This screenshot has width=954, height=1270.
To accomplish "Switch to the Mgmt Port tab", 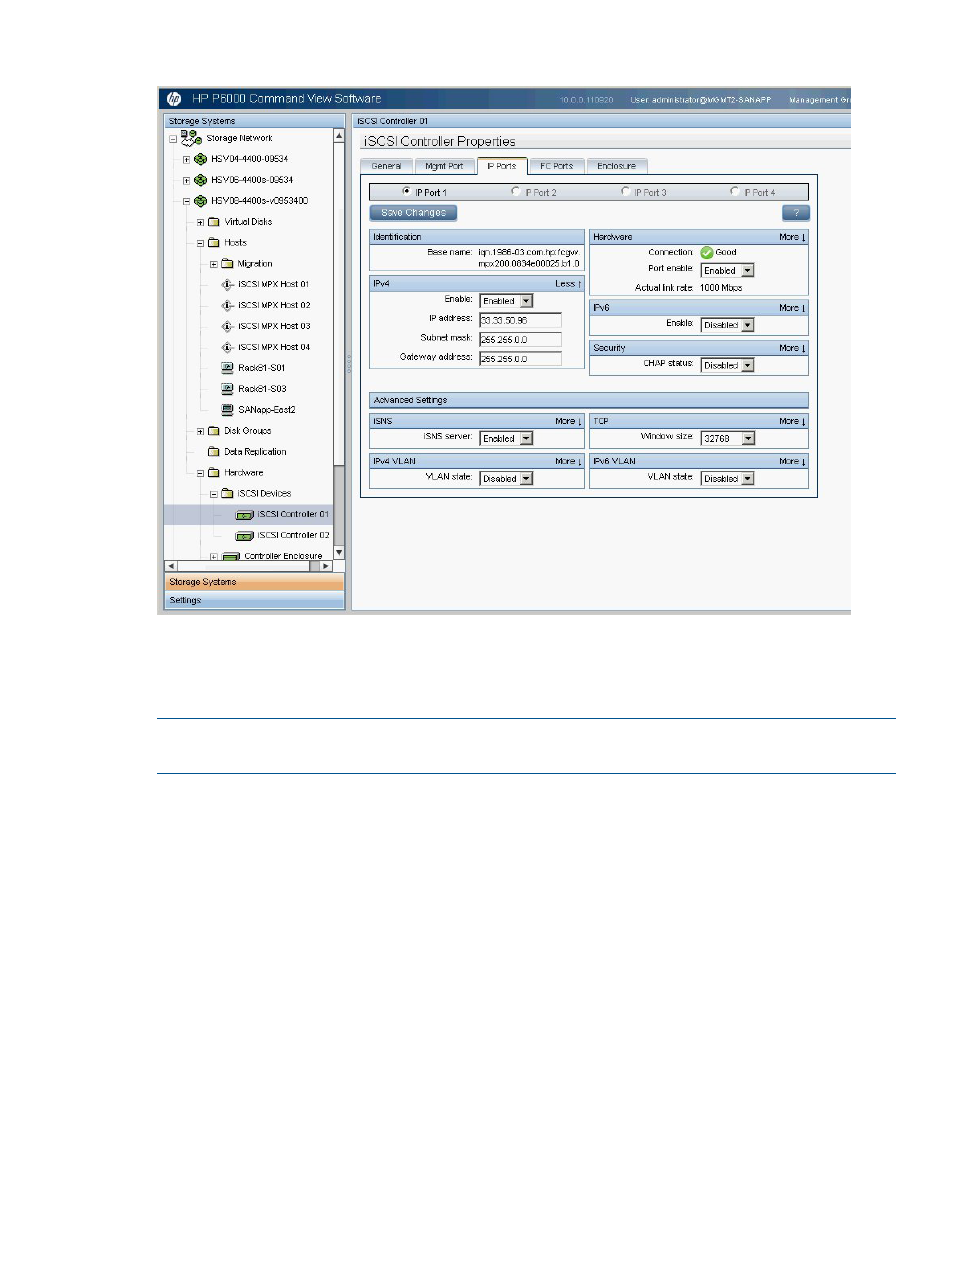I will pyautogui.click(x=444, y=166).
